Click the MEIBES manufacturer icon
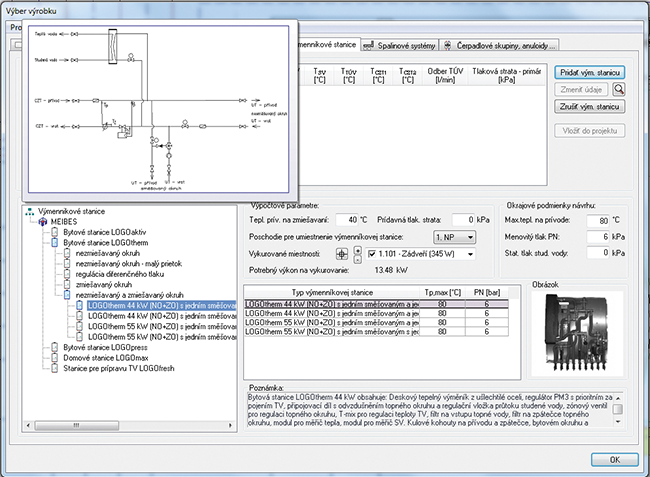This screenshot has height=477, width=650. (43, 222)
